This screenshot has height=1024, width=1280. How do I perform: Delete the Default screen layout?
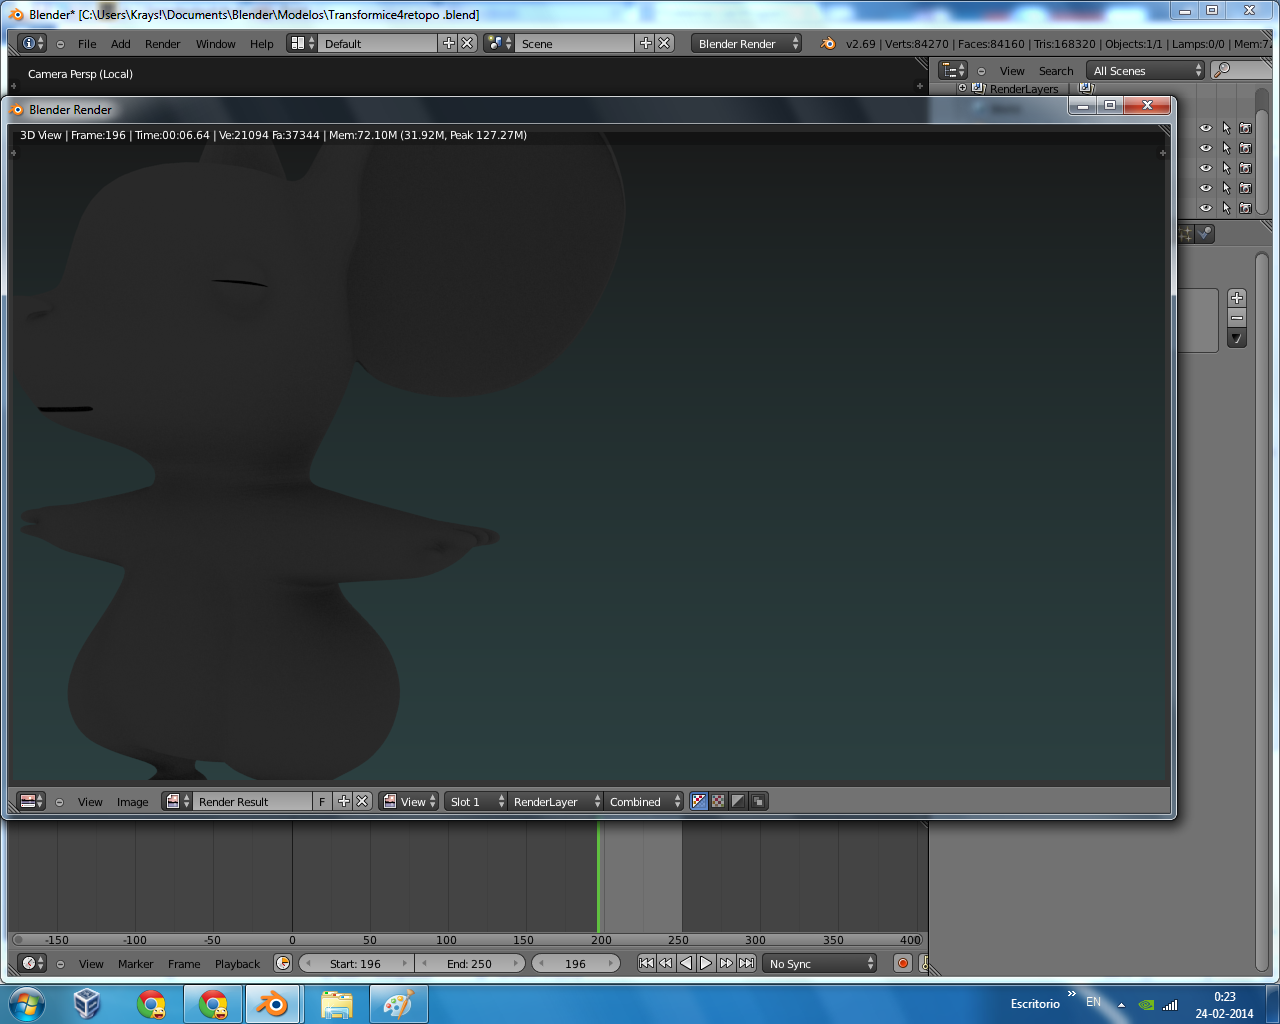467,43
